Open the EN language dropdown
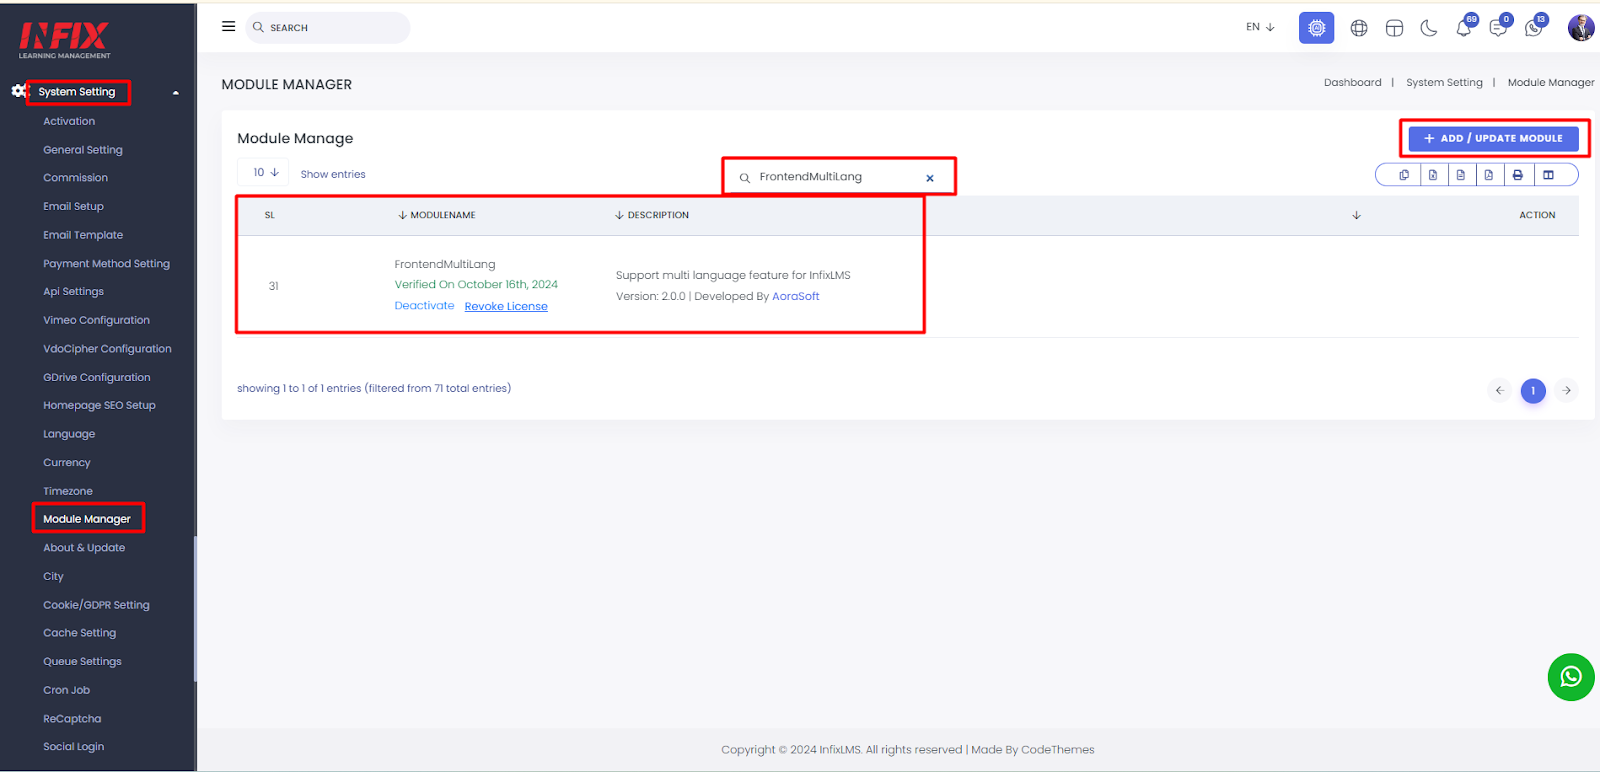 point(1260,27)
